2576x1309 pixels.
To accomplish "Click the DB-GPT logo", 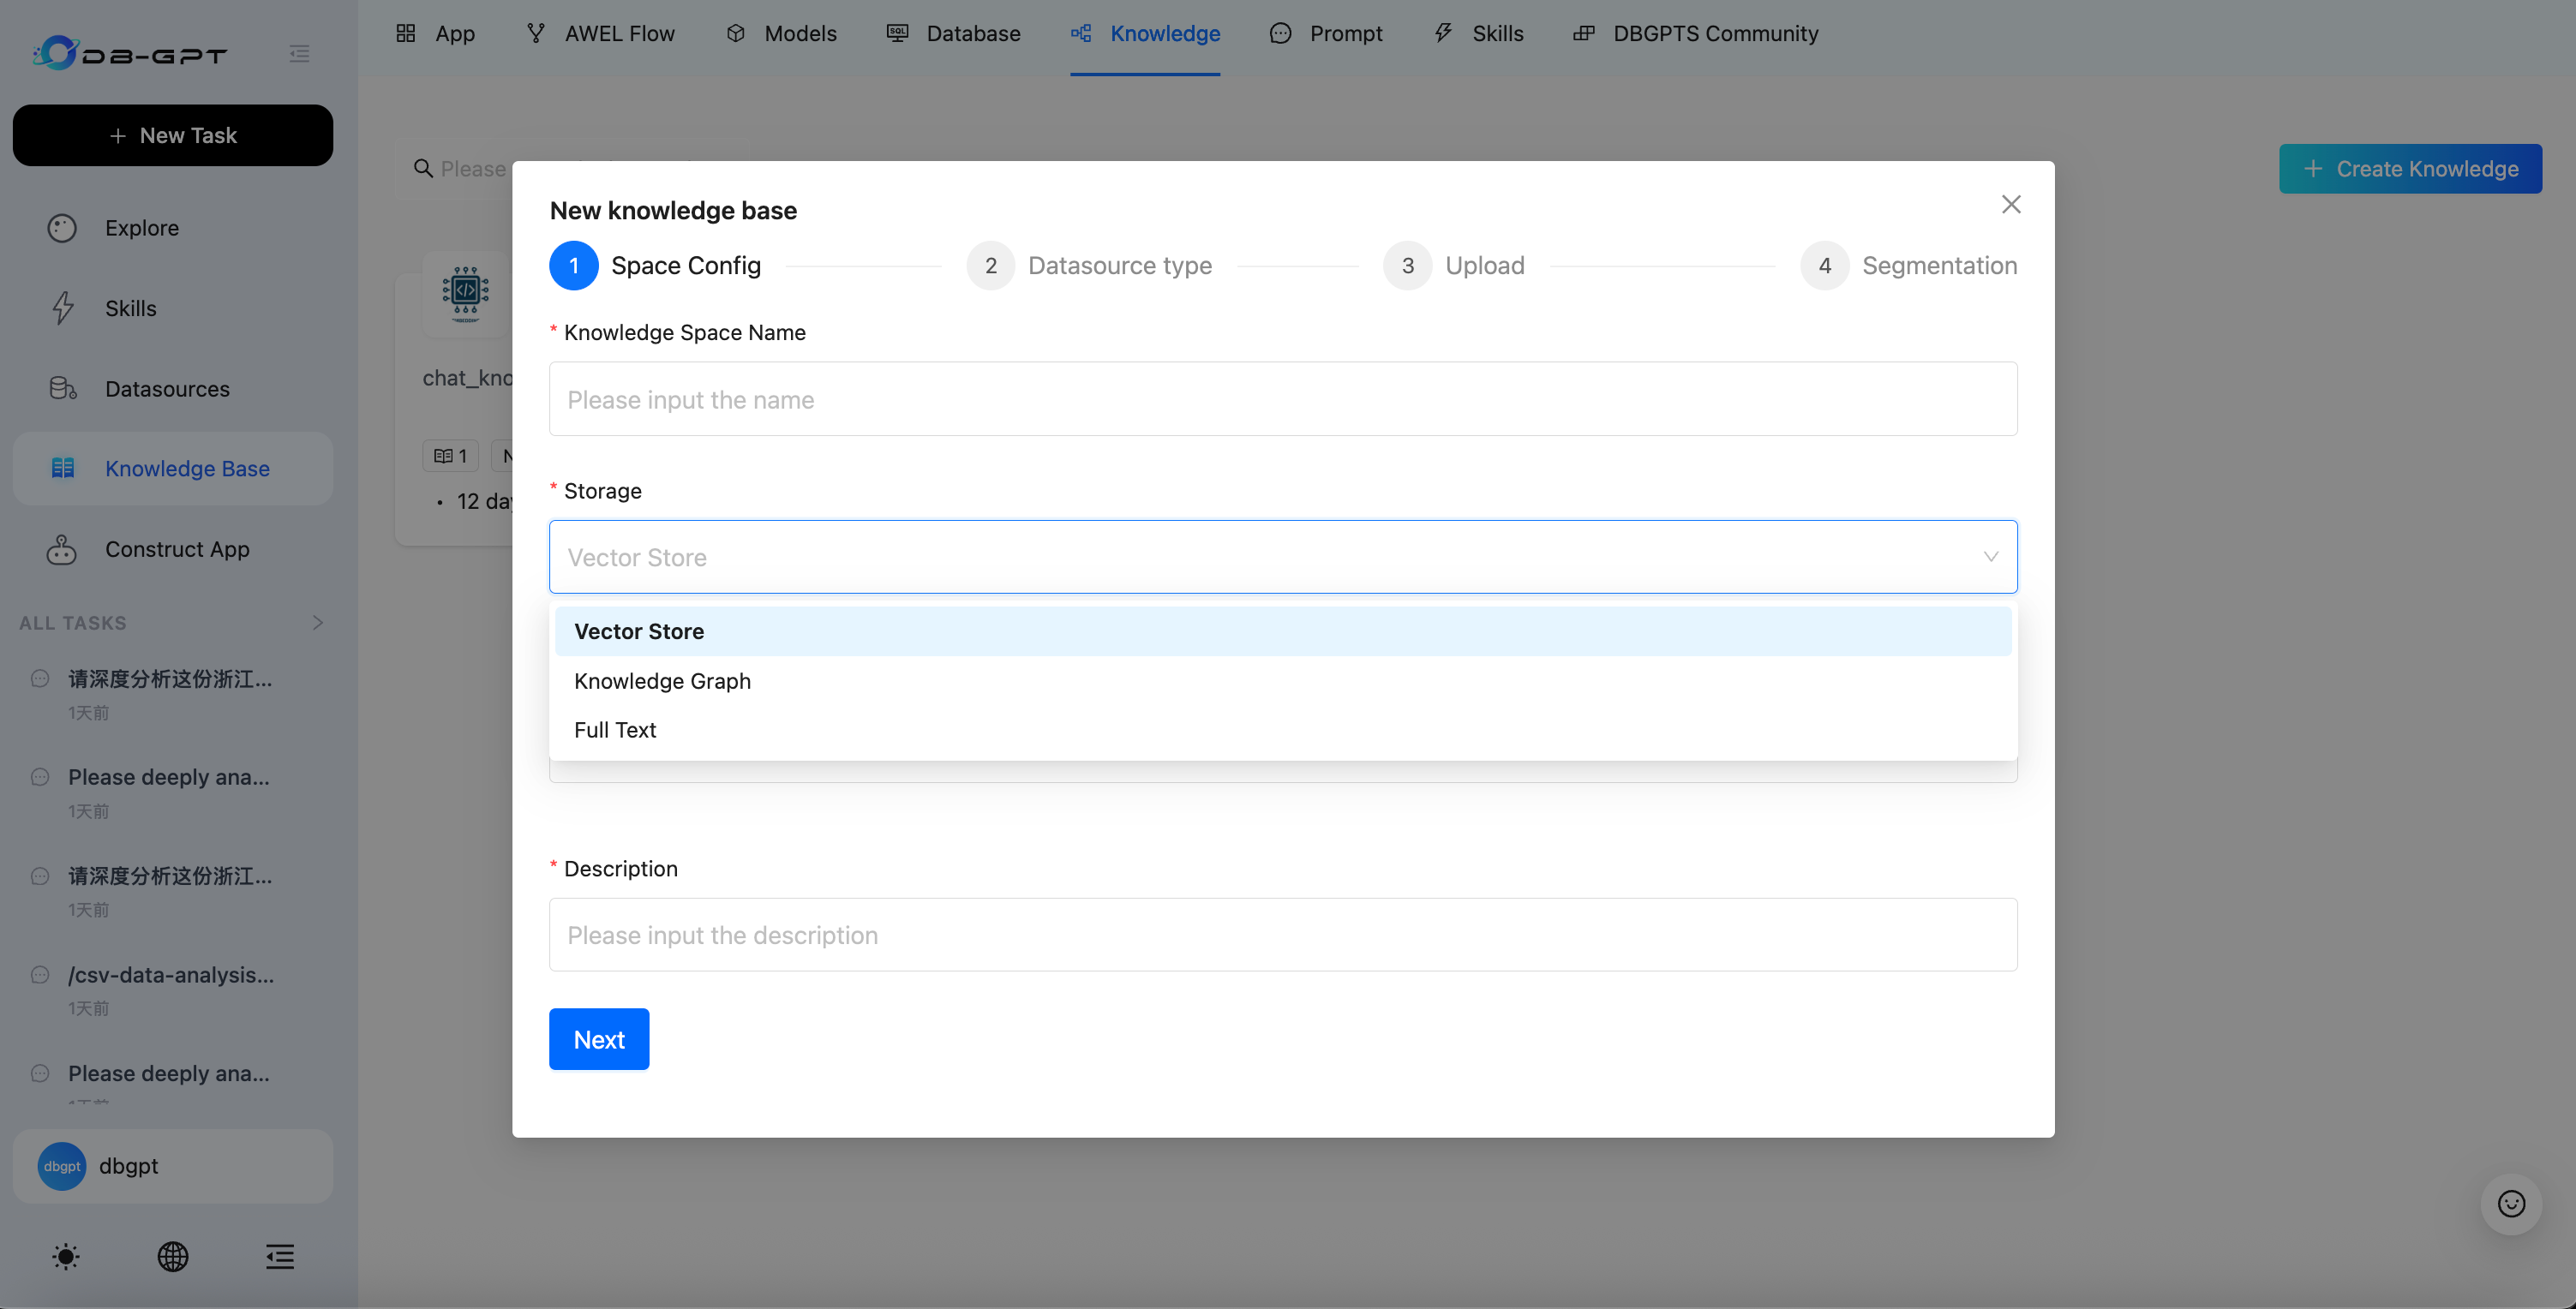I will coord(130,53).
